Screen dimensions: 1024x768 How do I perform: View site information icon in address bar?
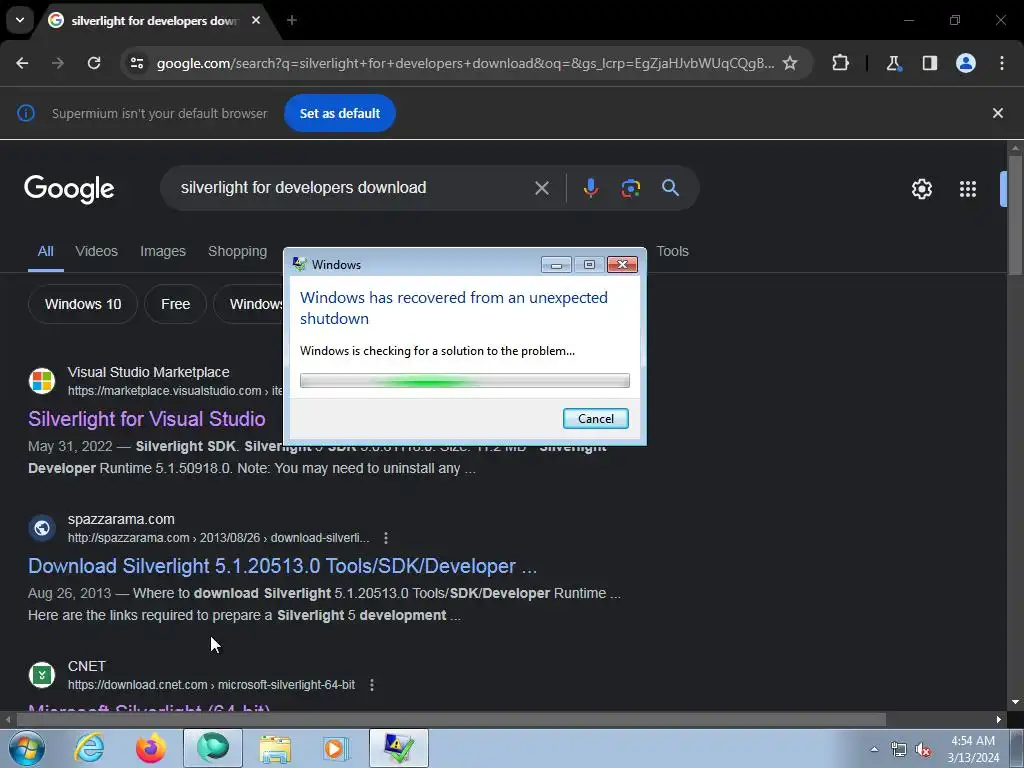137,63
